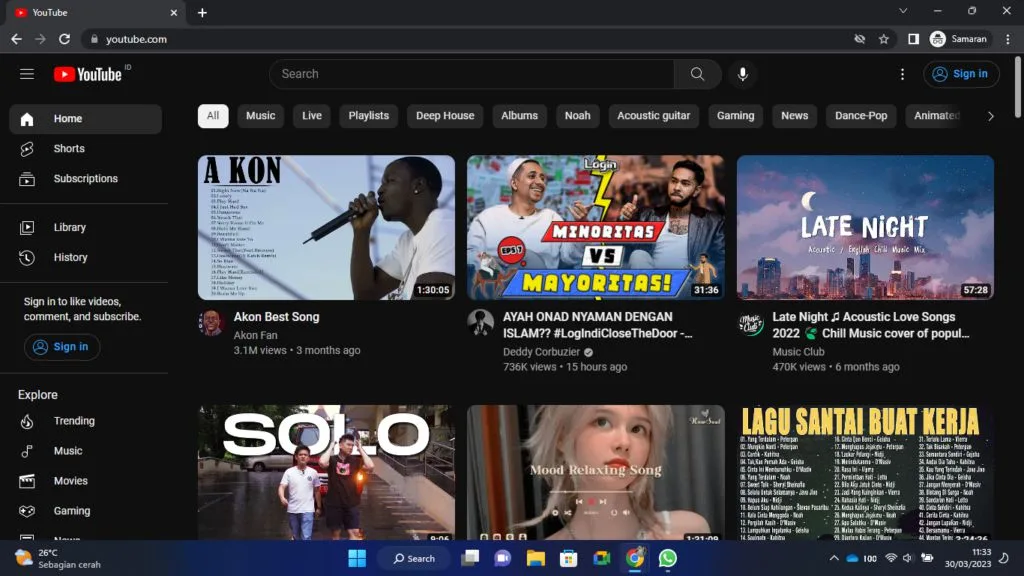Image resolution: width=1024 pixels, height=576 pixels.
Task: Open Library in the sidebar
Action: 86,227
